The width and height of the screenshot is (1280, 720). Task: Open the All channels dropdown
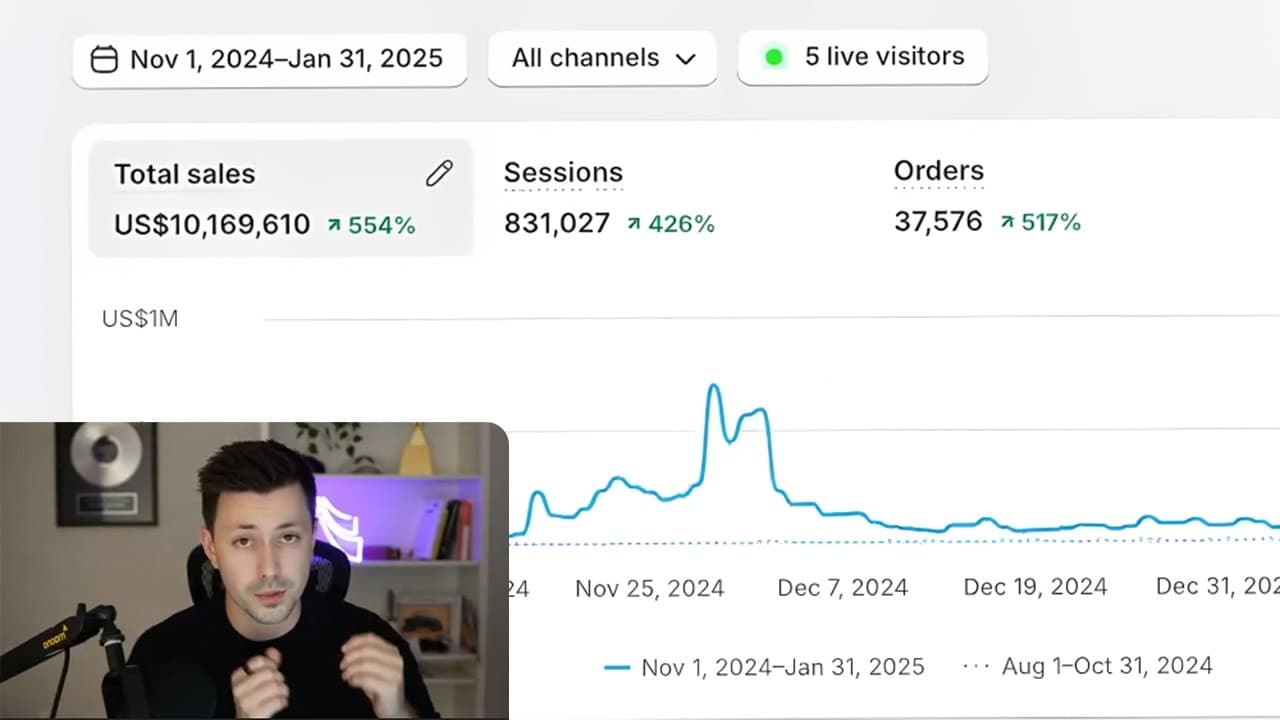click(602, 58)
